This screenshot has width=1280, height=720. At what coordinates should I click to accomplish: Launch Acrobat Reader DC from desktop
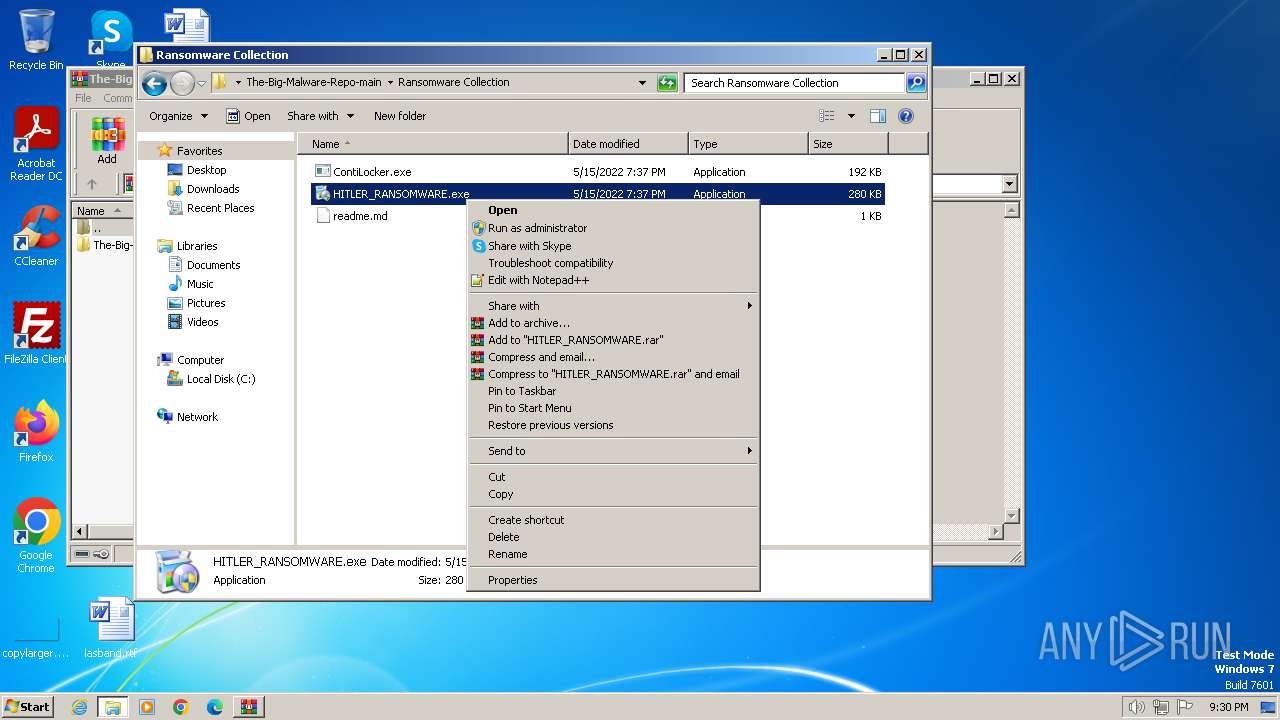36,144
